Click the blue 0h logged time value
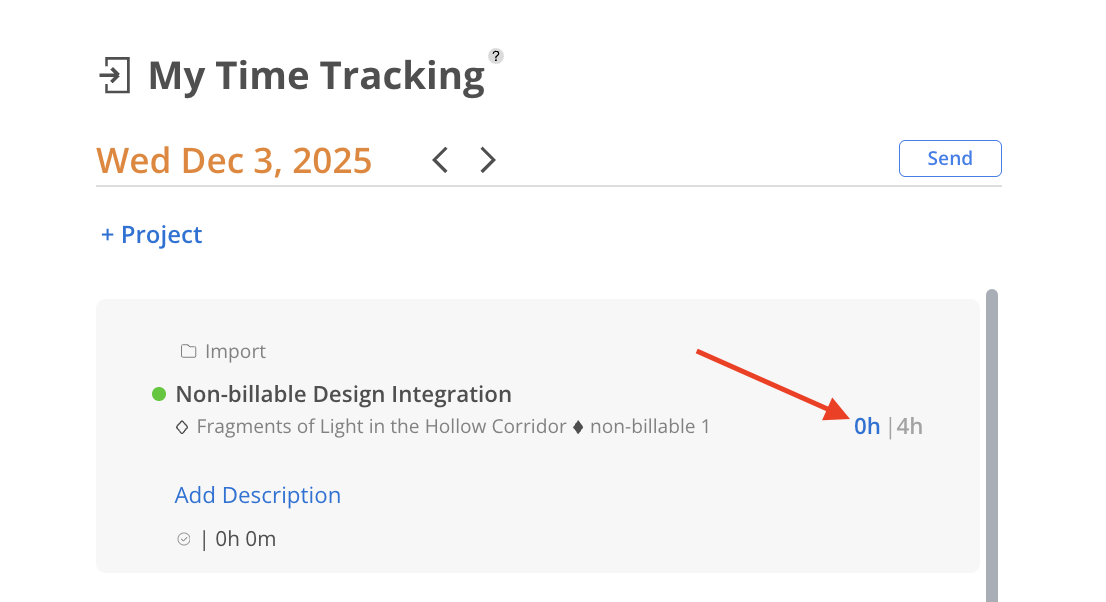This screenshot has height=602, width=1106. (x=866, y=427)
